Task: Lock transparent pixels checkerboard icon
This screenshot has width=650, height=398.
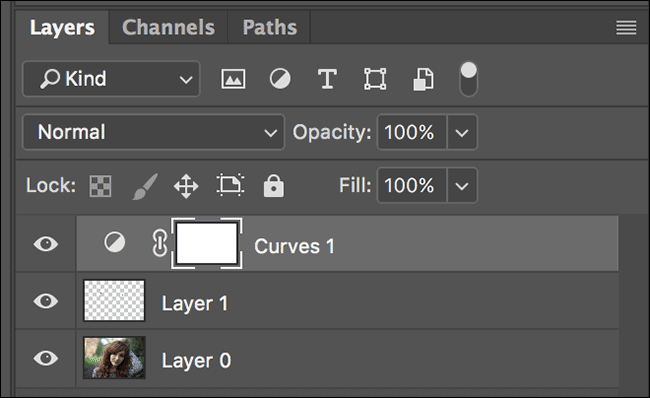Action: point(100,186)
